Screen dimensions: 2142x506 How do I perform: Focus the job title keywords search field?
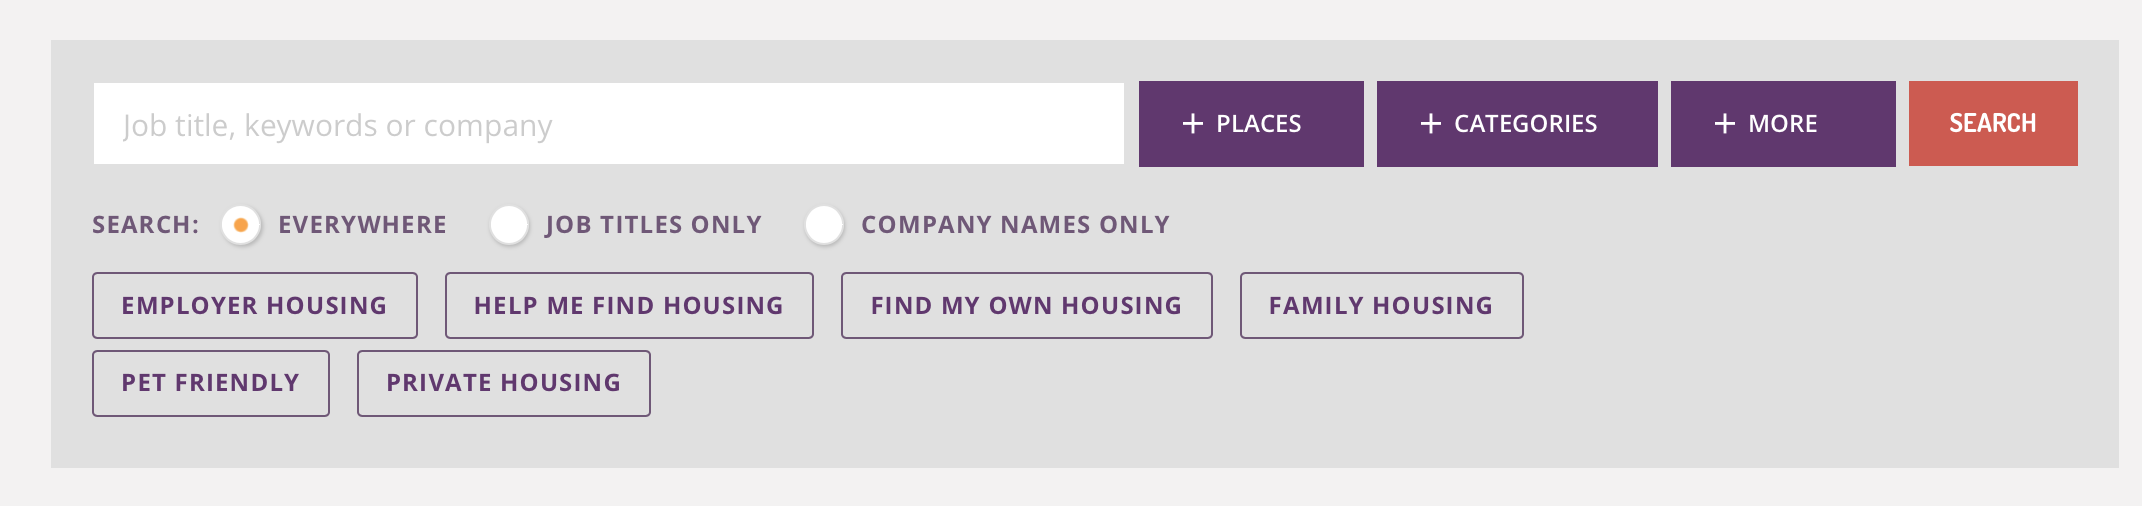click(x=609, y=124)
